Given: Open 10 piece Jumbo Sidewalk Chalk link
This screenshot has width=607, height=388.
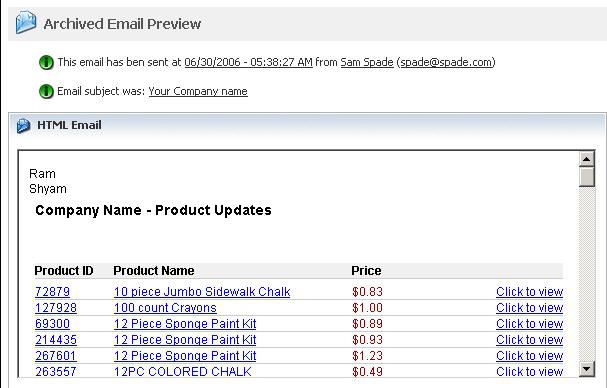Looking at the screenshot, I should (x=202, y=292).
